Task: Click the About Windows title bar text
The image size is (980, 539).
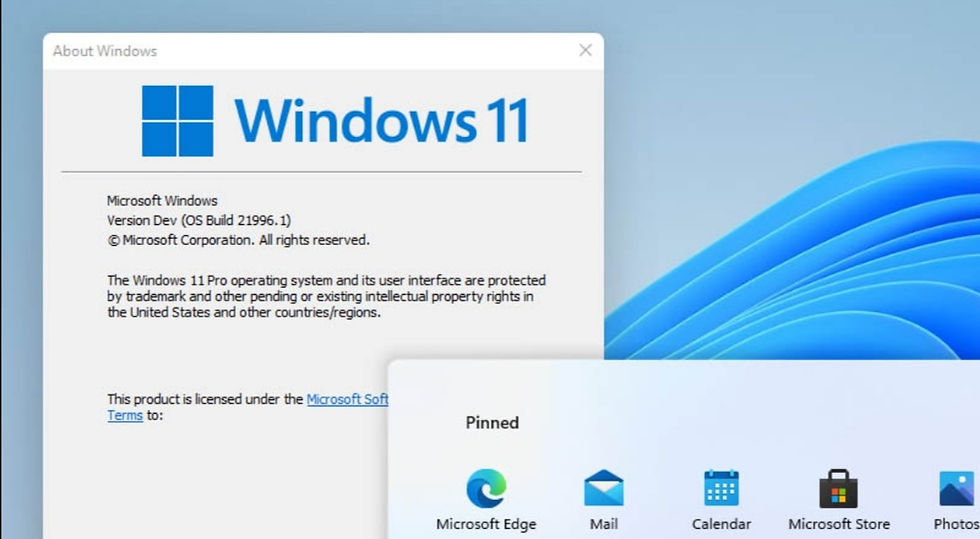Action: [x=104, y=51]
